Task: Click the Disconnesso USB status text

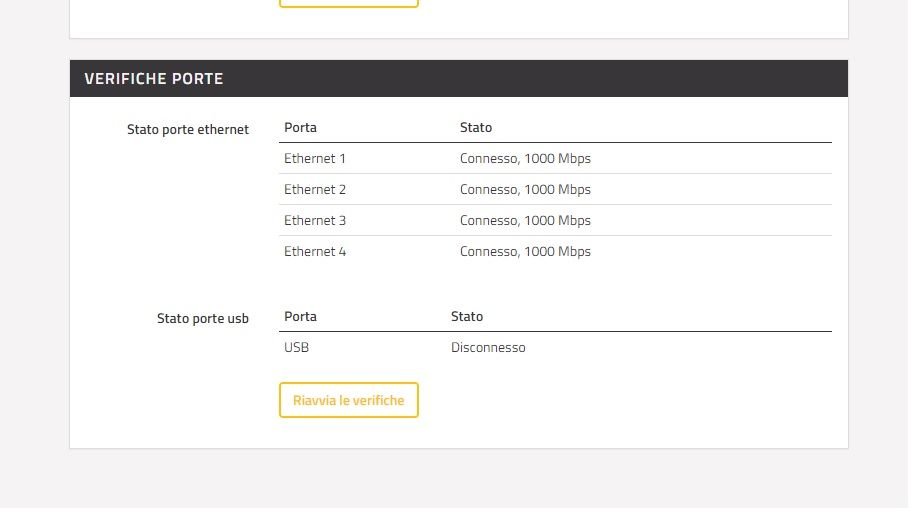Action: pos(488,347)
